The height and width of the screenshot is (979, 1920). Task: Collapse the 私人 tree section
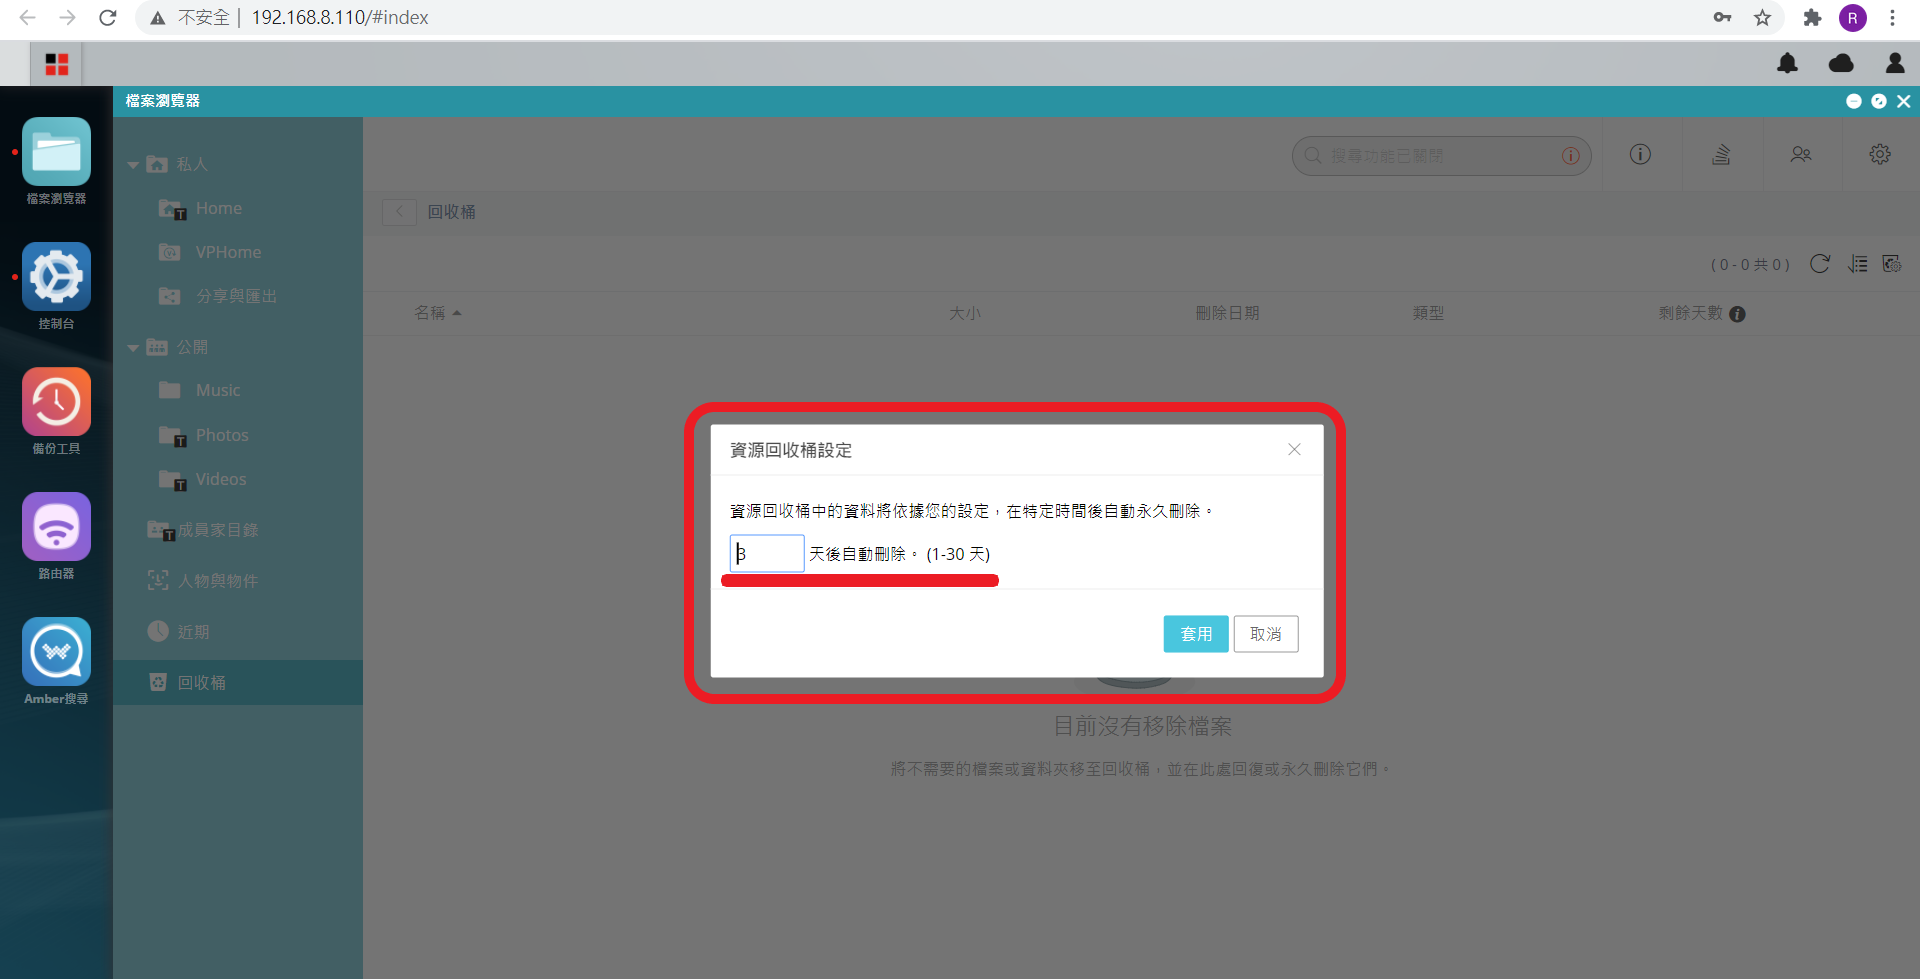(133, 165)
